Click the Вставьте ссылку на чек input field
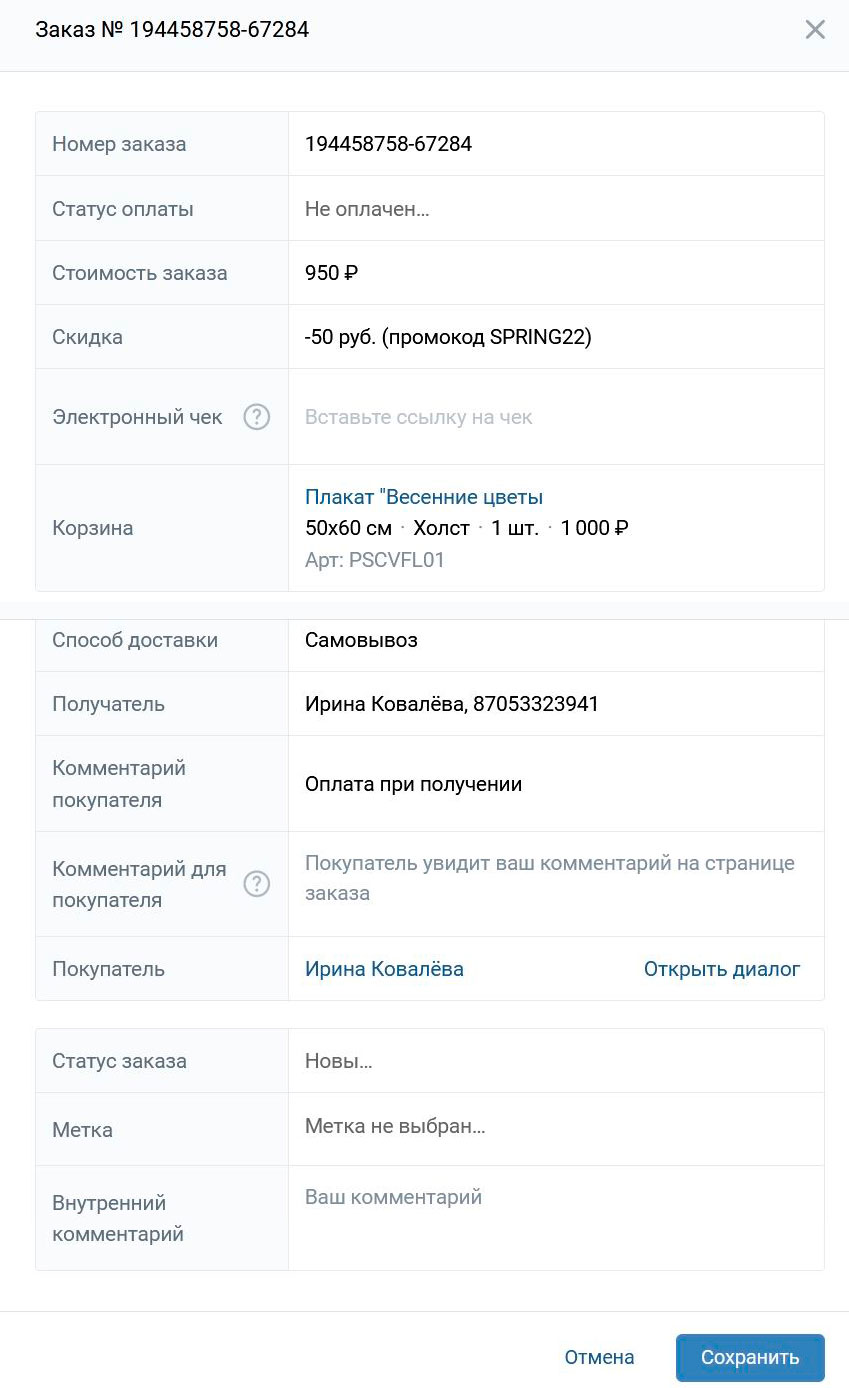Screen dimensions: 849x1388 (x=556, y=417)
